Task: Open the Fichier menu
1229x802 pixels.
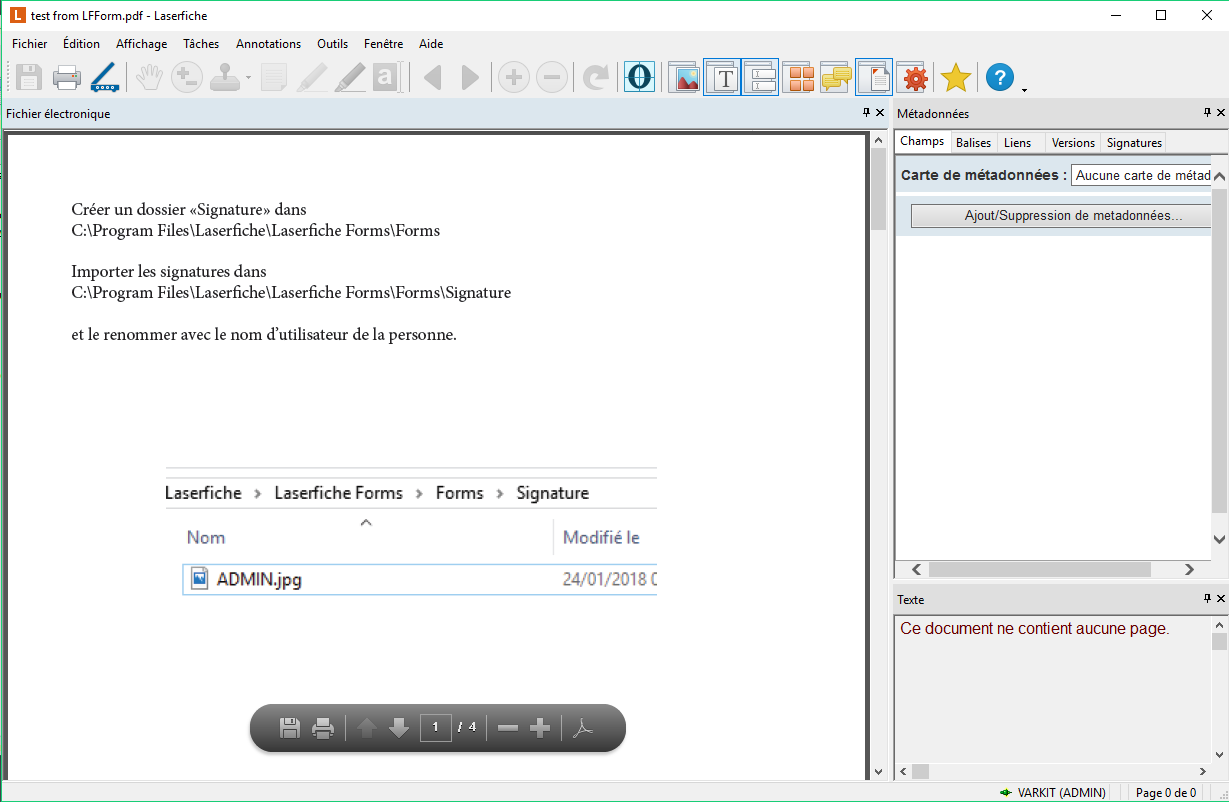Action: [30, 44]
